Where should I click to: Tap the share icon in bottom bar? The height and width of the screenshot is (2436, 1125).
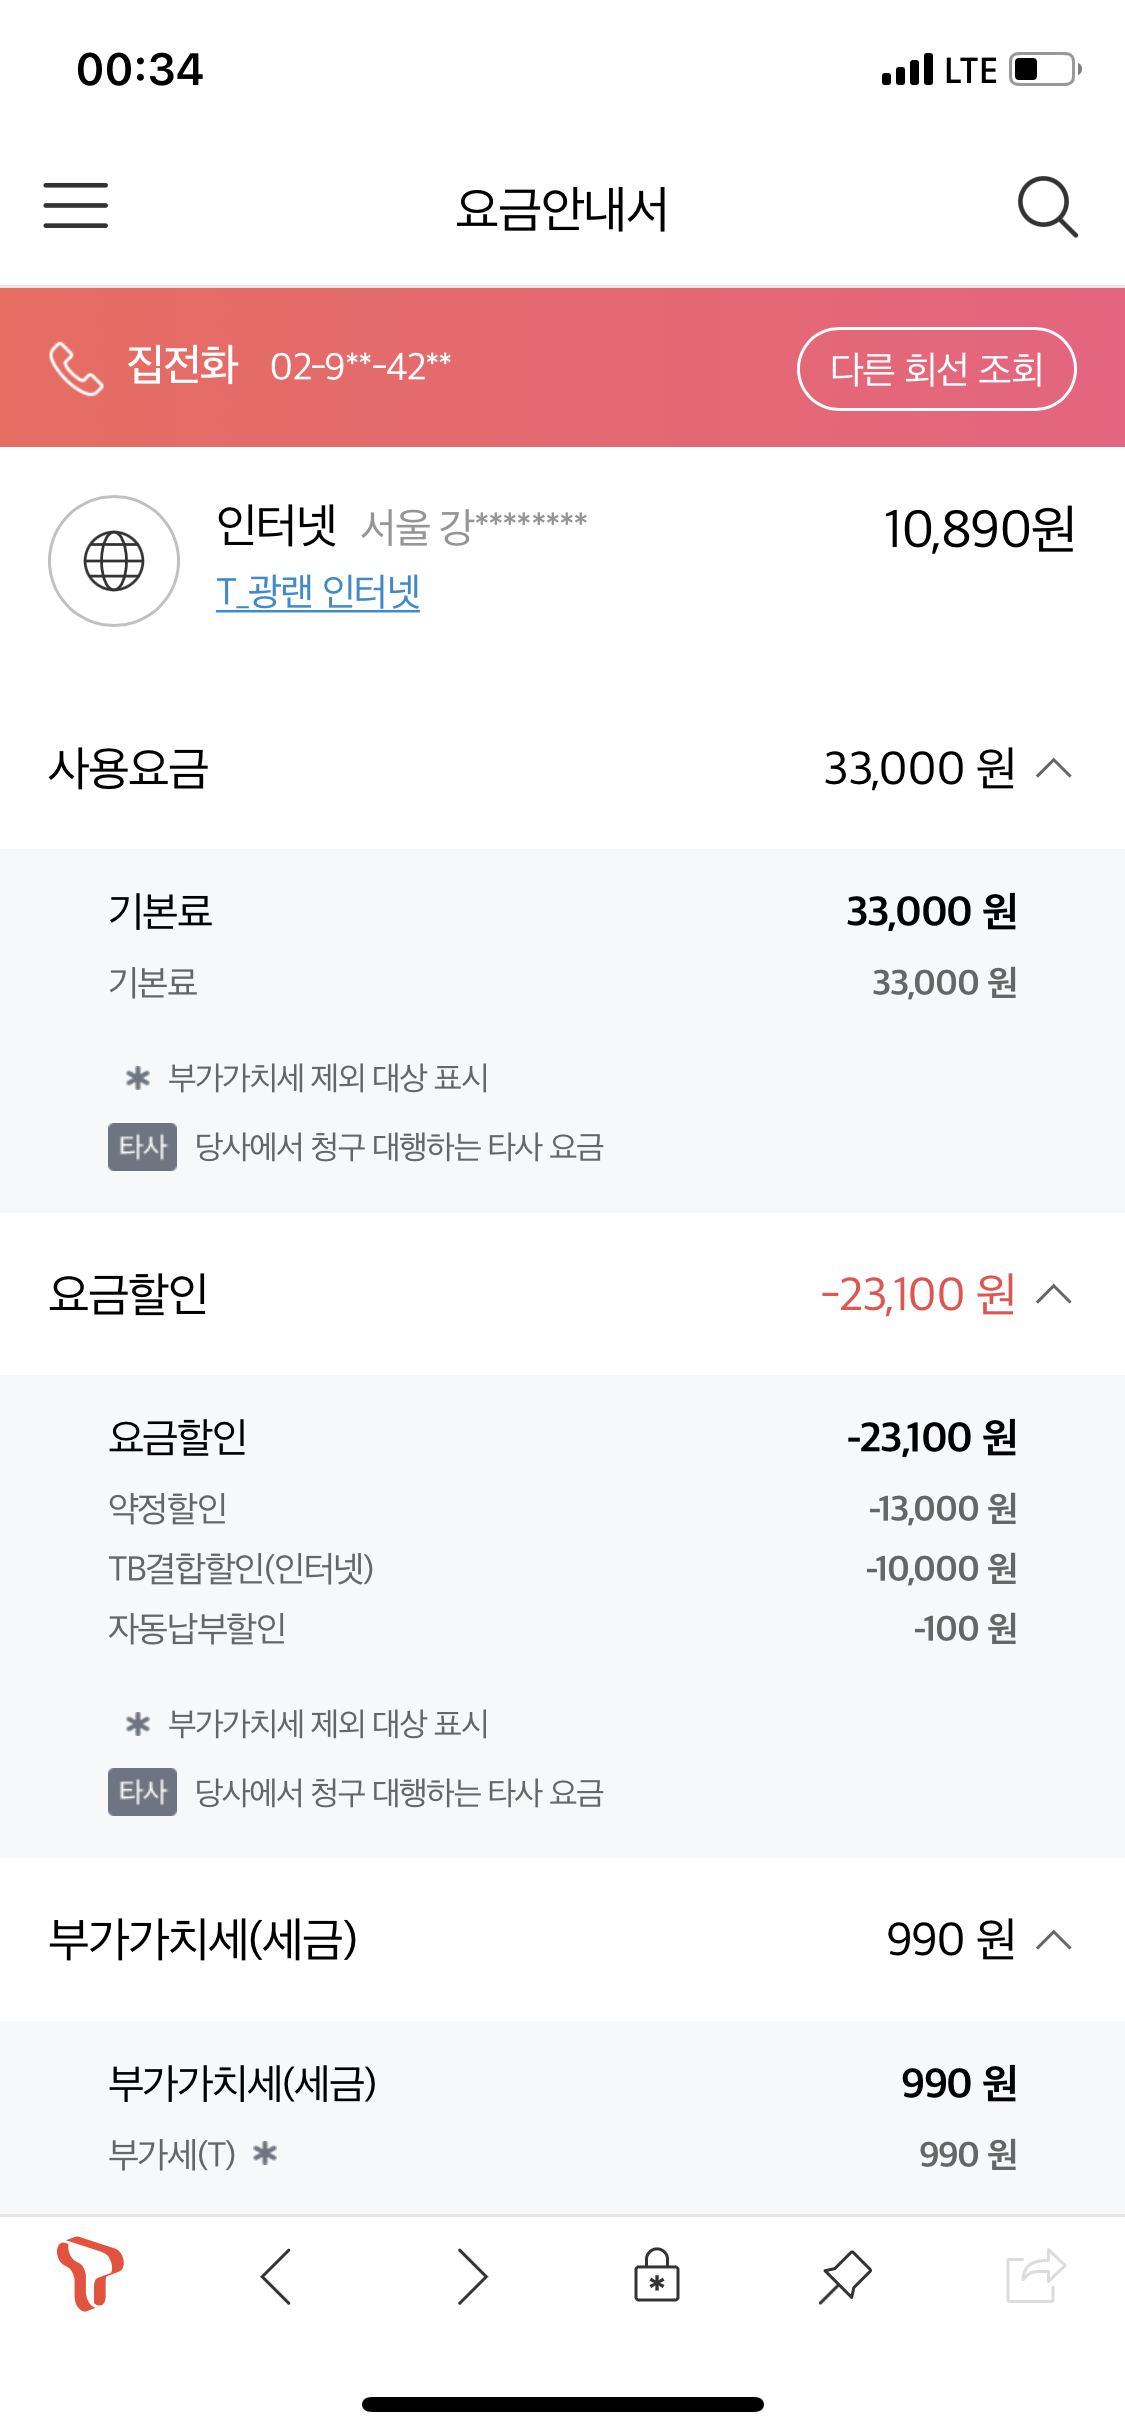(1035, 2276)
